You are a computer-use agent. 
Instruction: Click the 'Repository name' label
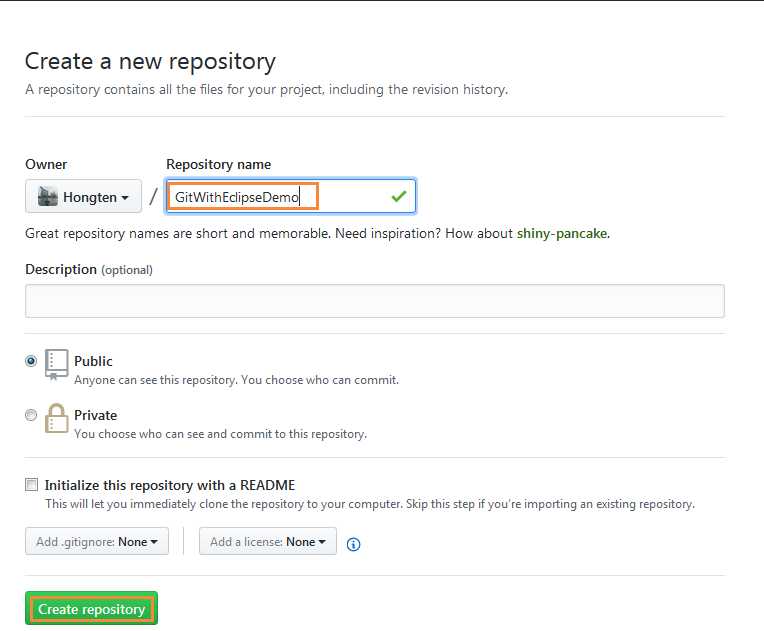pyautogui.click(x=218, y=164)
